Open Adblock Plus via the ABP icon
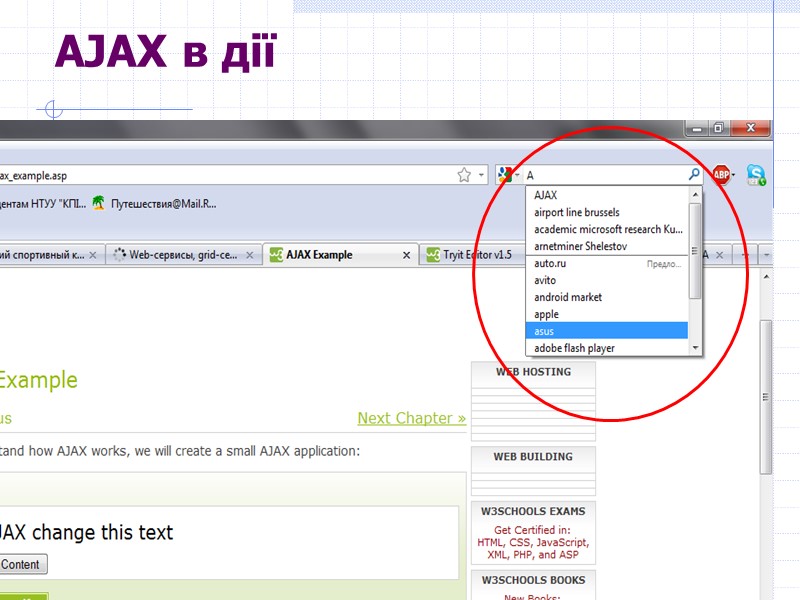The image size is (800, 600). click(x=722, y=174)
